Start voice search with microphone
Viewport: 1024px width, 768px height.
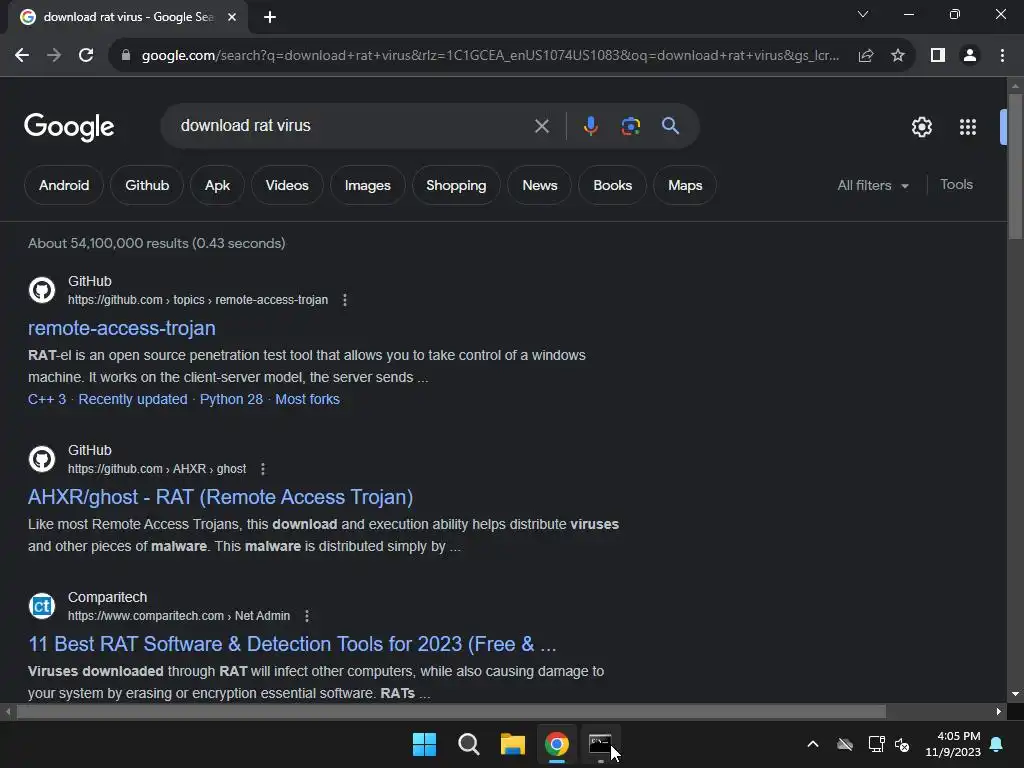pyautogui.click(x=590, y=126)
